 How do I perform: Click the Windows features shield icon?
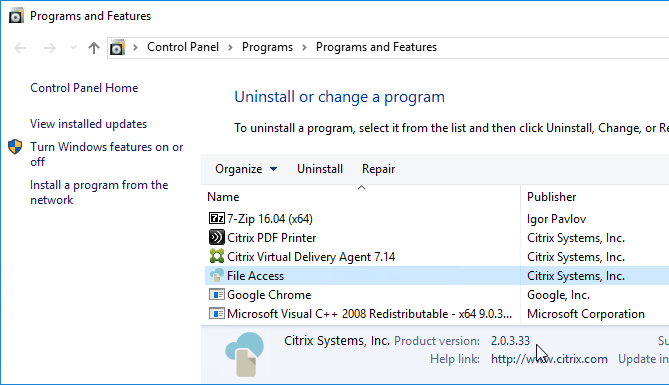[15, 147]
